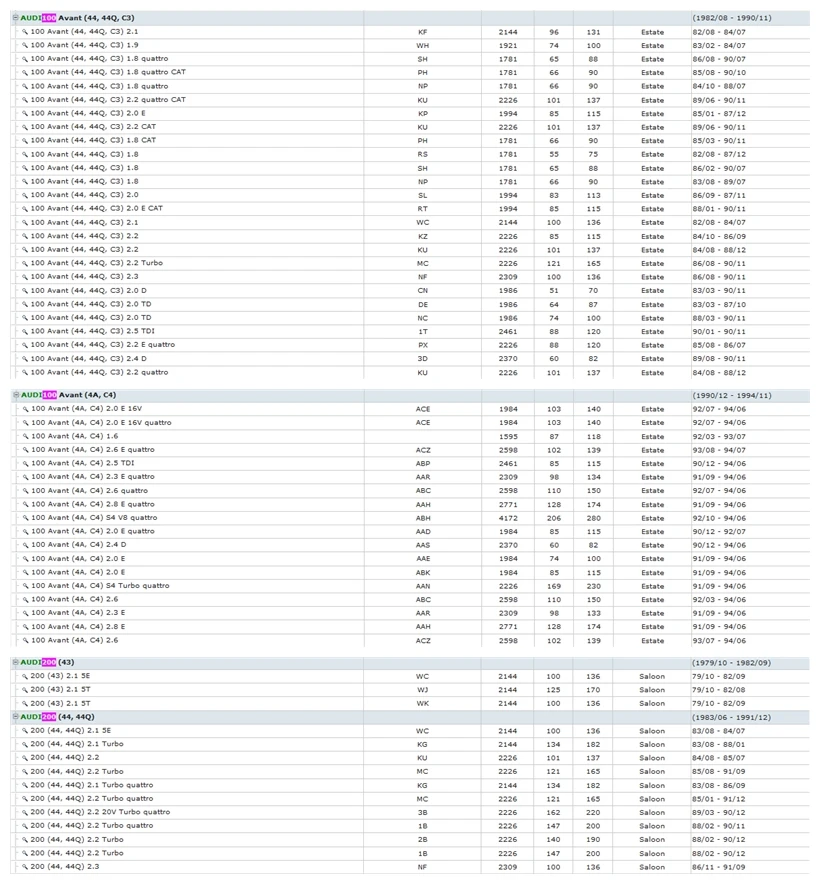Click date range (1982/08 - 1990/11) header
Screen dimensions: 820x884
[x=731, y=18]
